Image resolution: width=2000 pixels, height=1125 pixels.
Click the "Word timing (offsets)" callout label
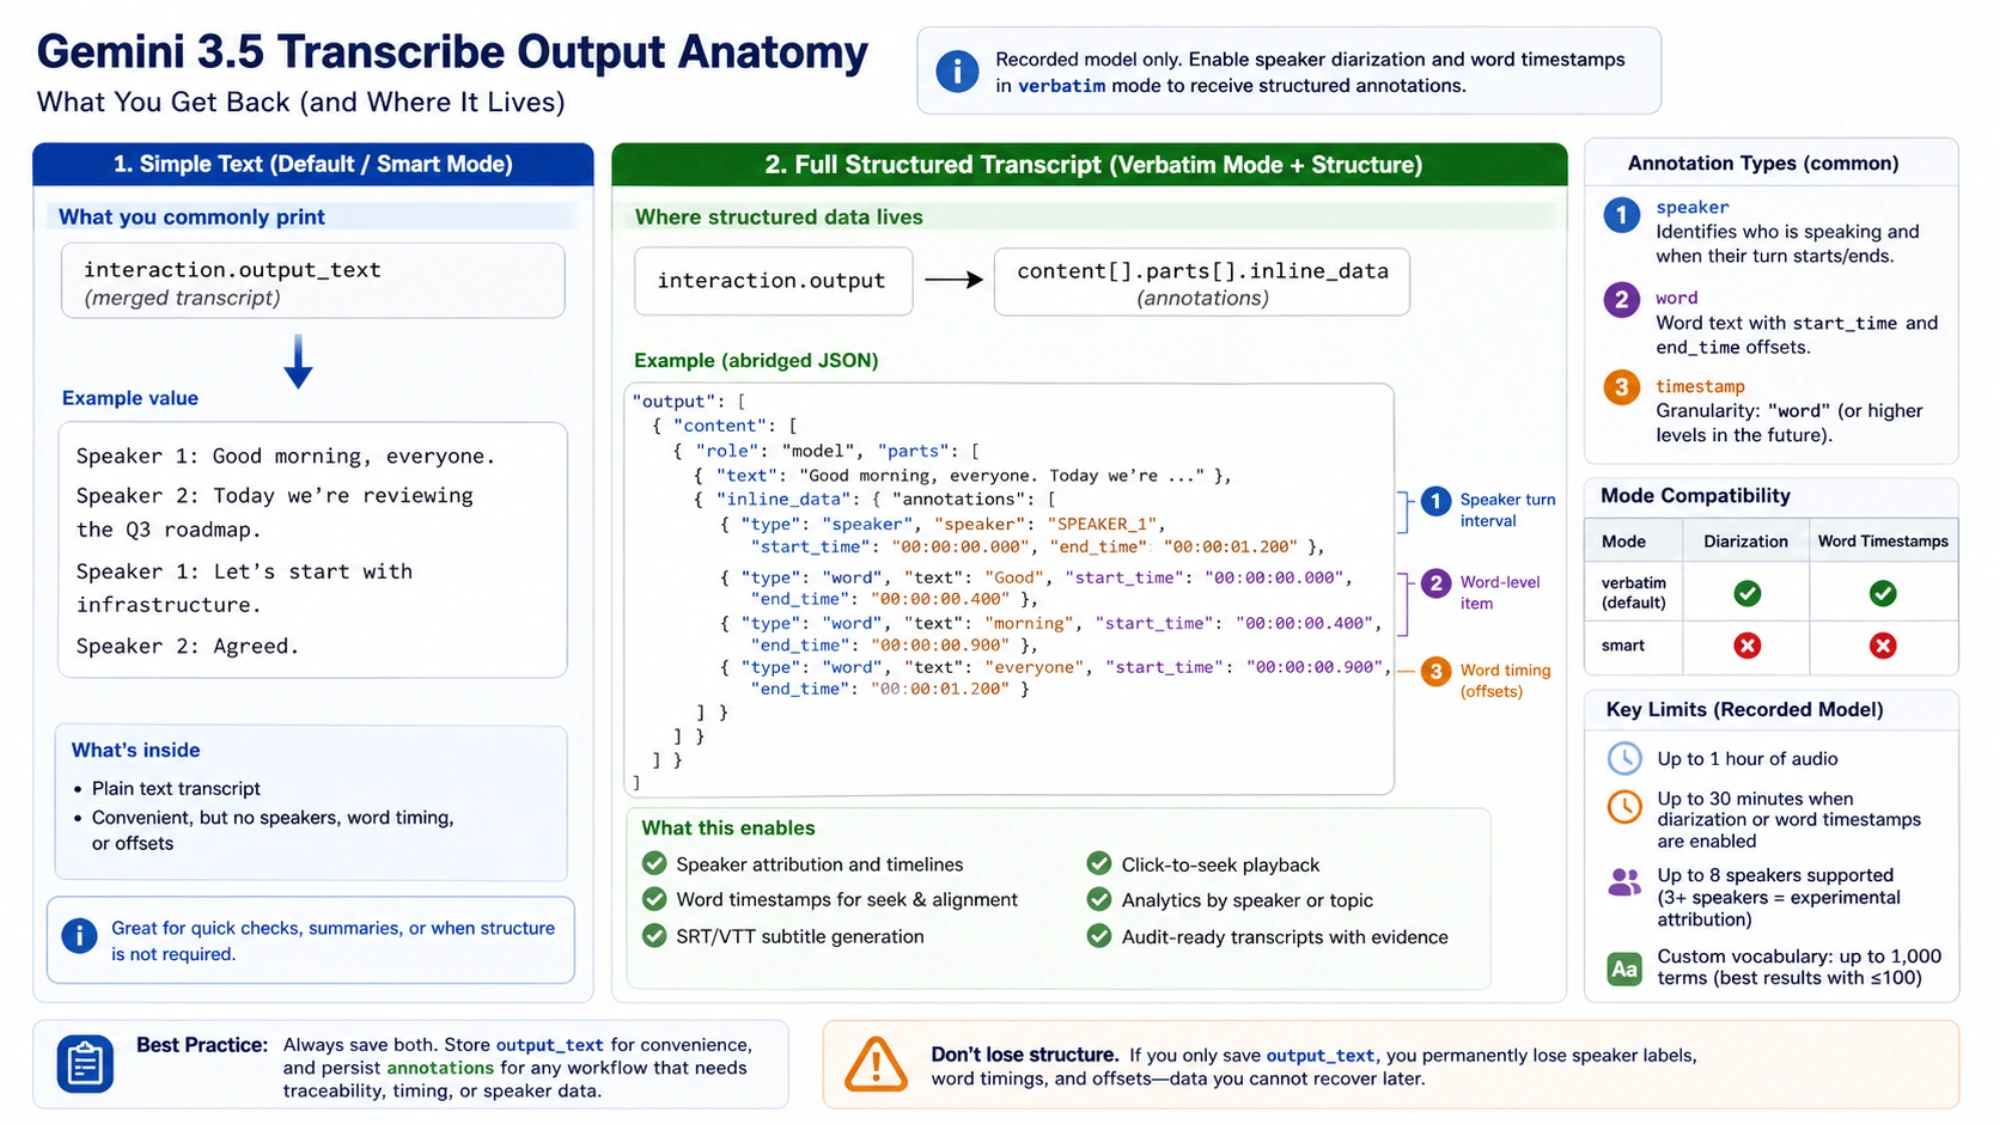pos(1505,681)
